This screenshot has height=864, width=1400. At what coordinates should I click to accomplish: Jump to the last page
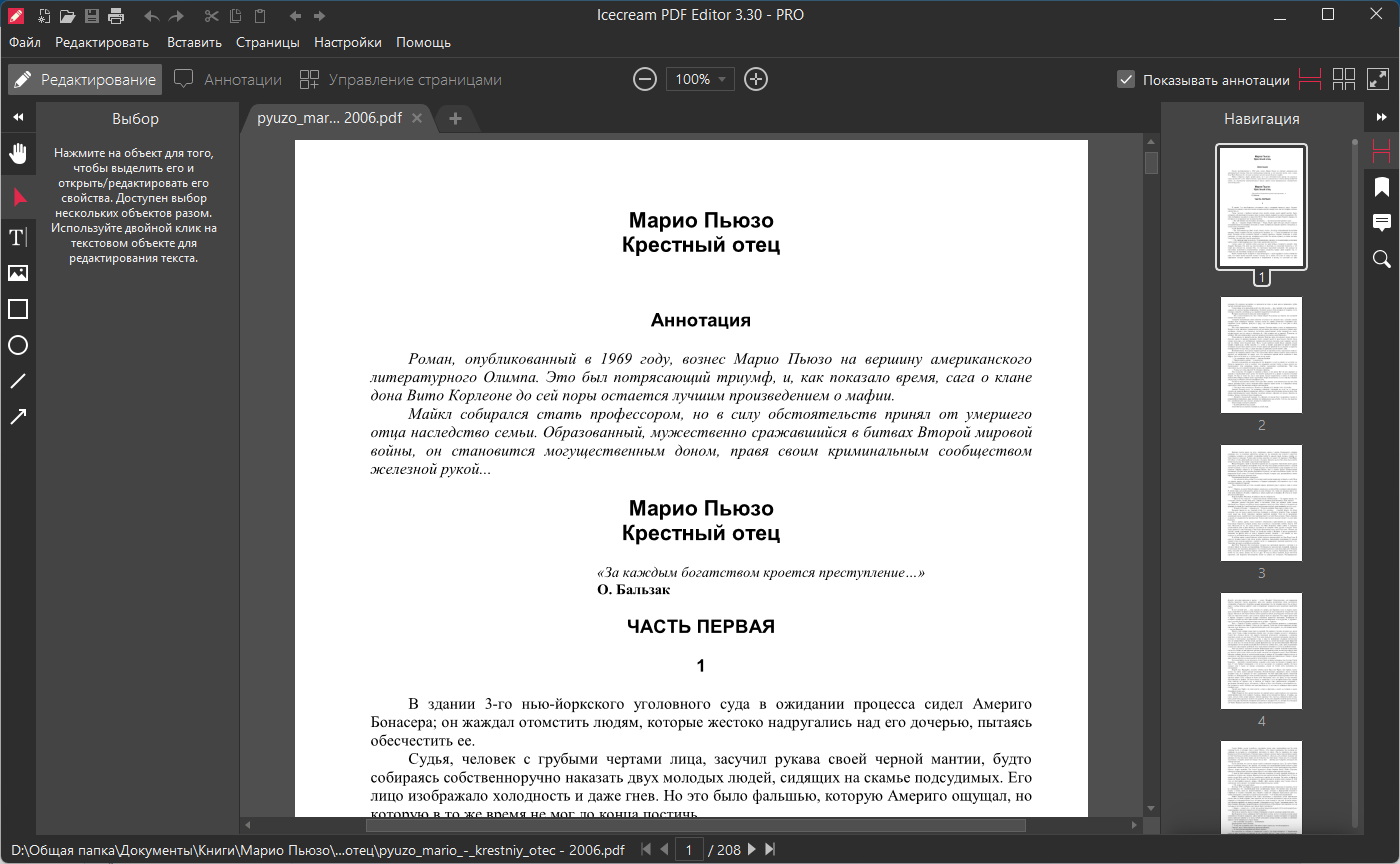[770, 850]
